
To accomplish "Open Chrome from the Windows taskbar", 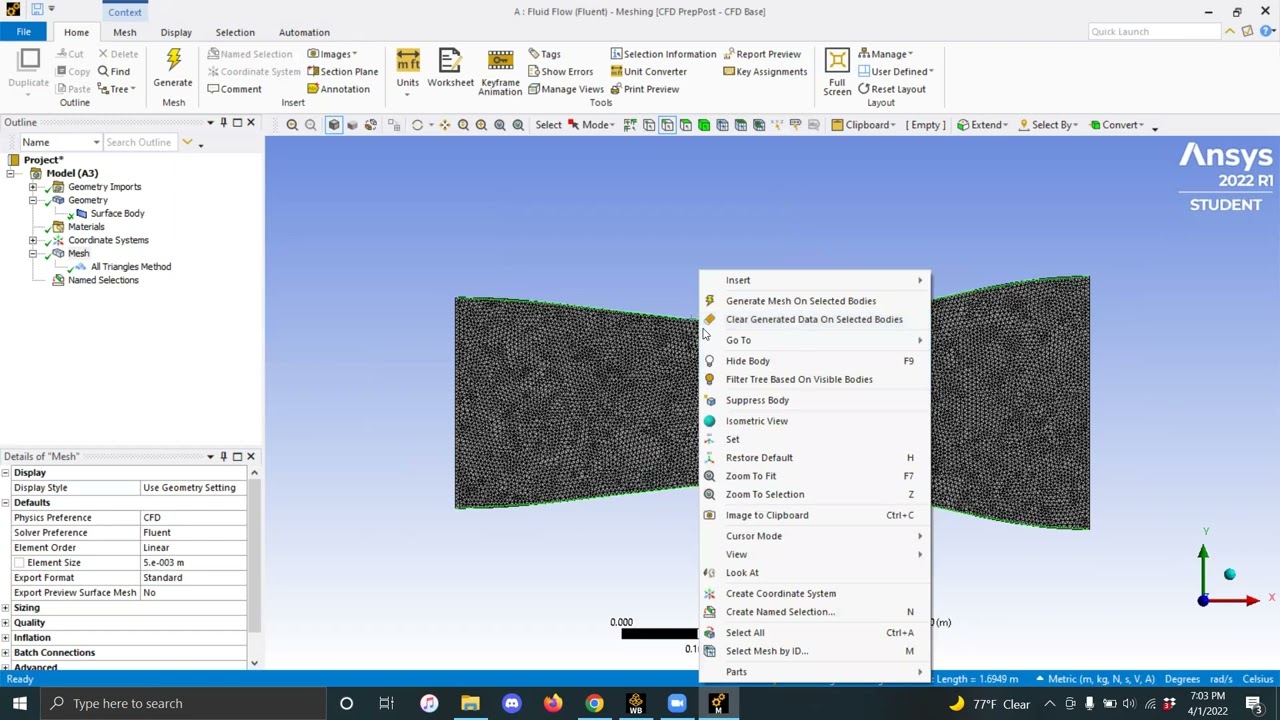I will click(x=594, y=703).
